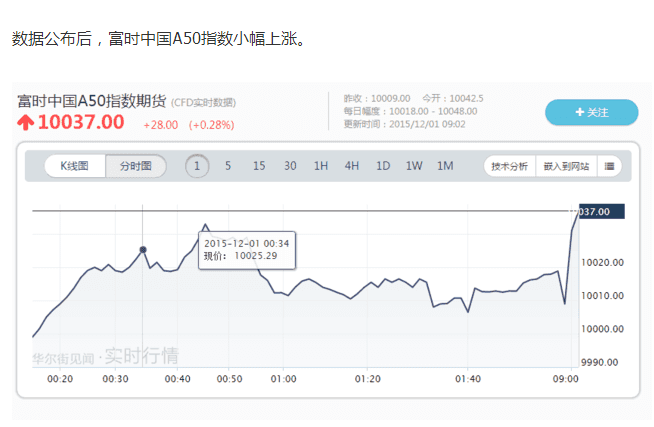Open the 富时中国A50指数期货 title link
The width and height of the screenshot is (654, 427).
point(91,101)
